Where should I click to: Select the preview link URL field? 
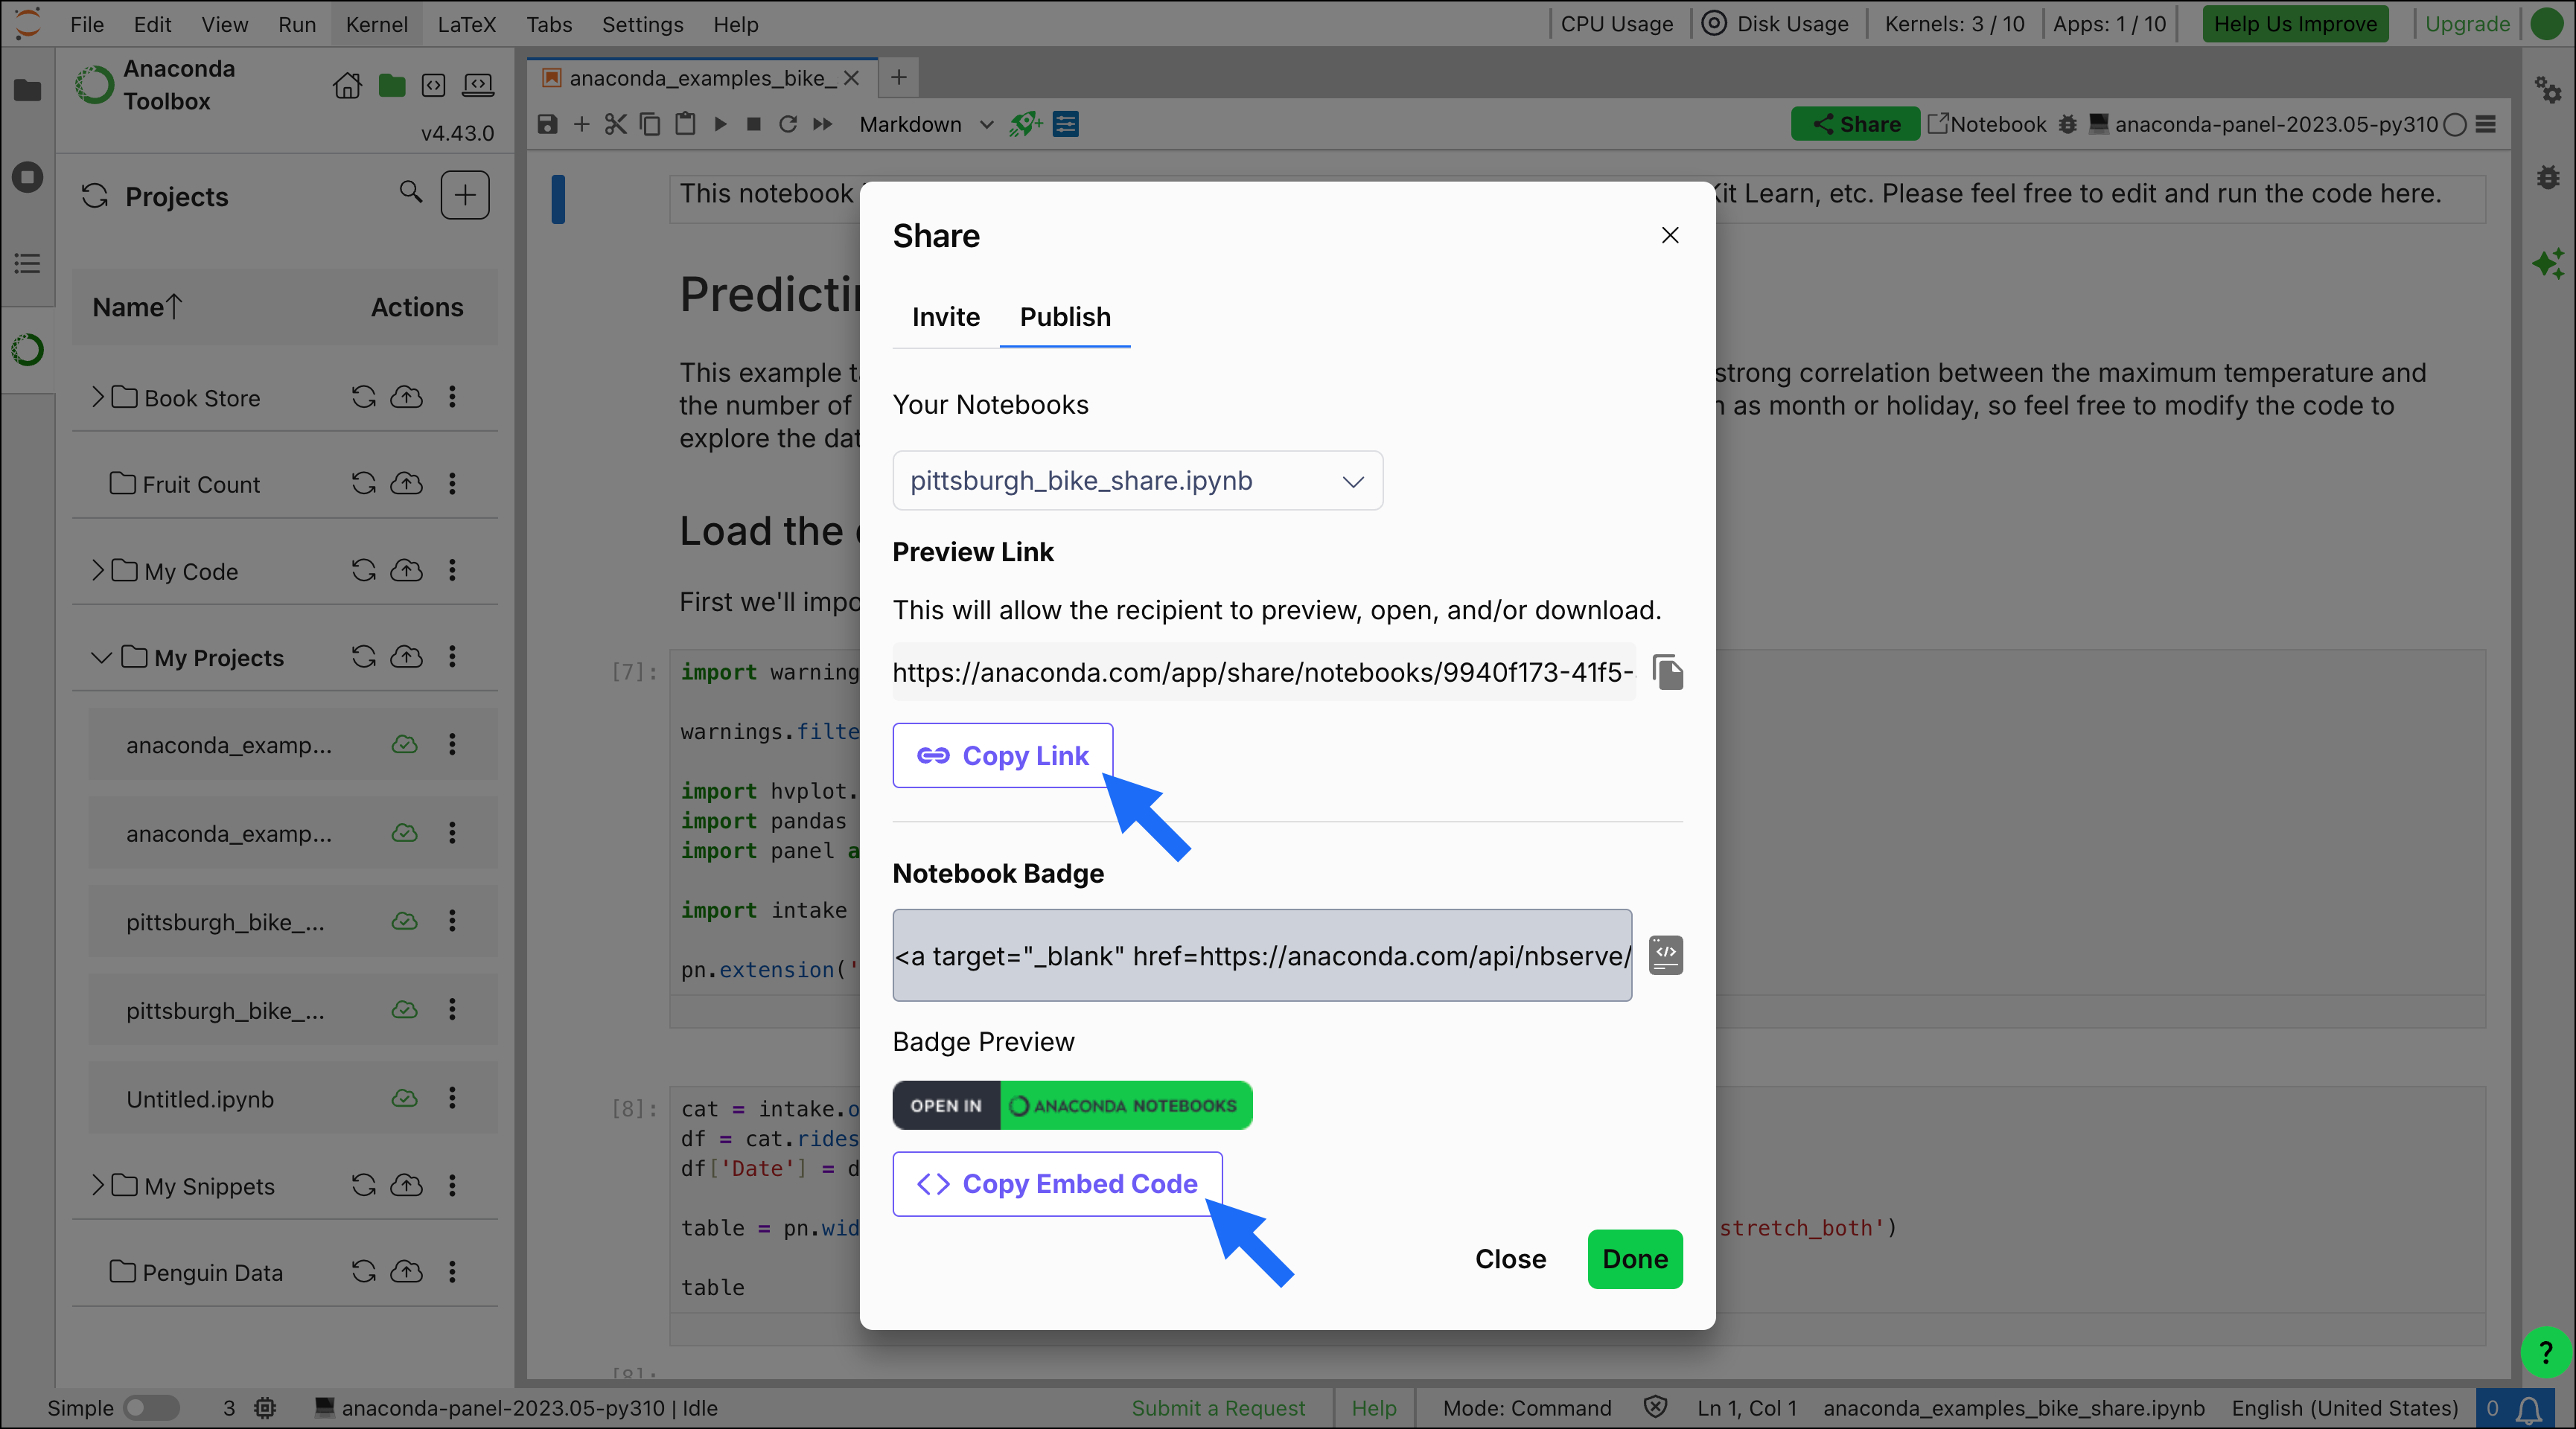(1264, 672)
